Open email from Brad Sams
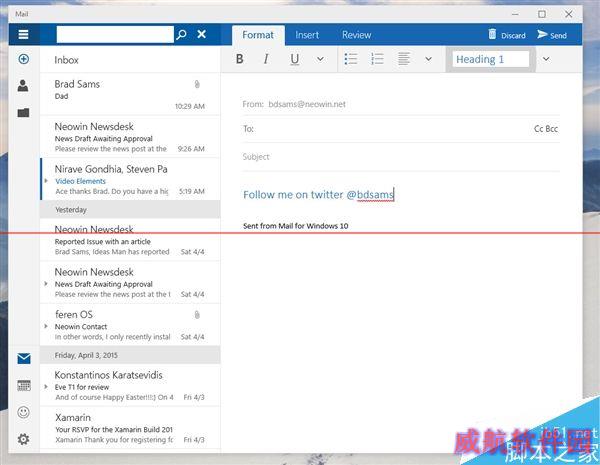Viewport: 600px width, 465px height. (x=130, y=94)
